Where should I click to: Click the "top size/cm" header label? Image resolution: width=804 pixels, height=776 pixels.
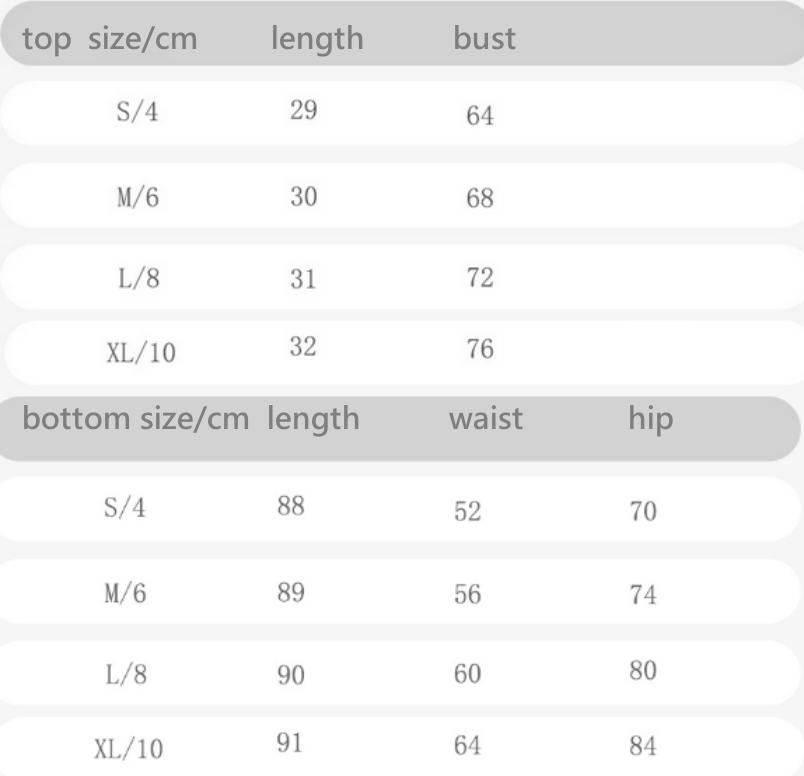pyautogui.click(x=110, y=40)
